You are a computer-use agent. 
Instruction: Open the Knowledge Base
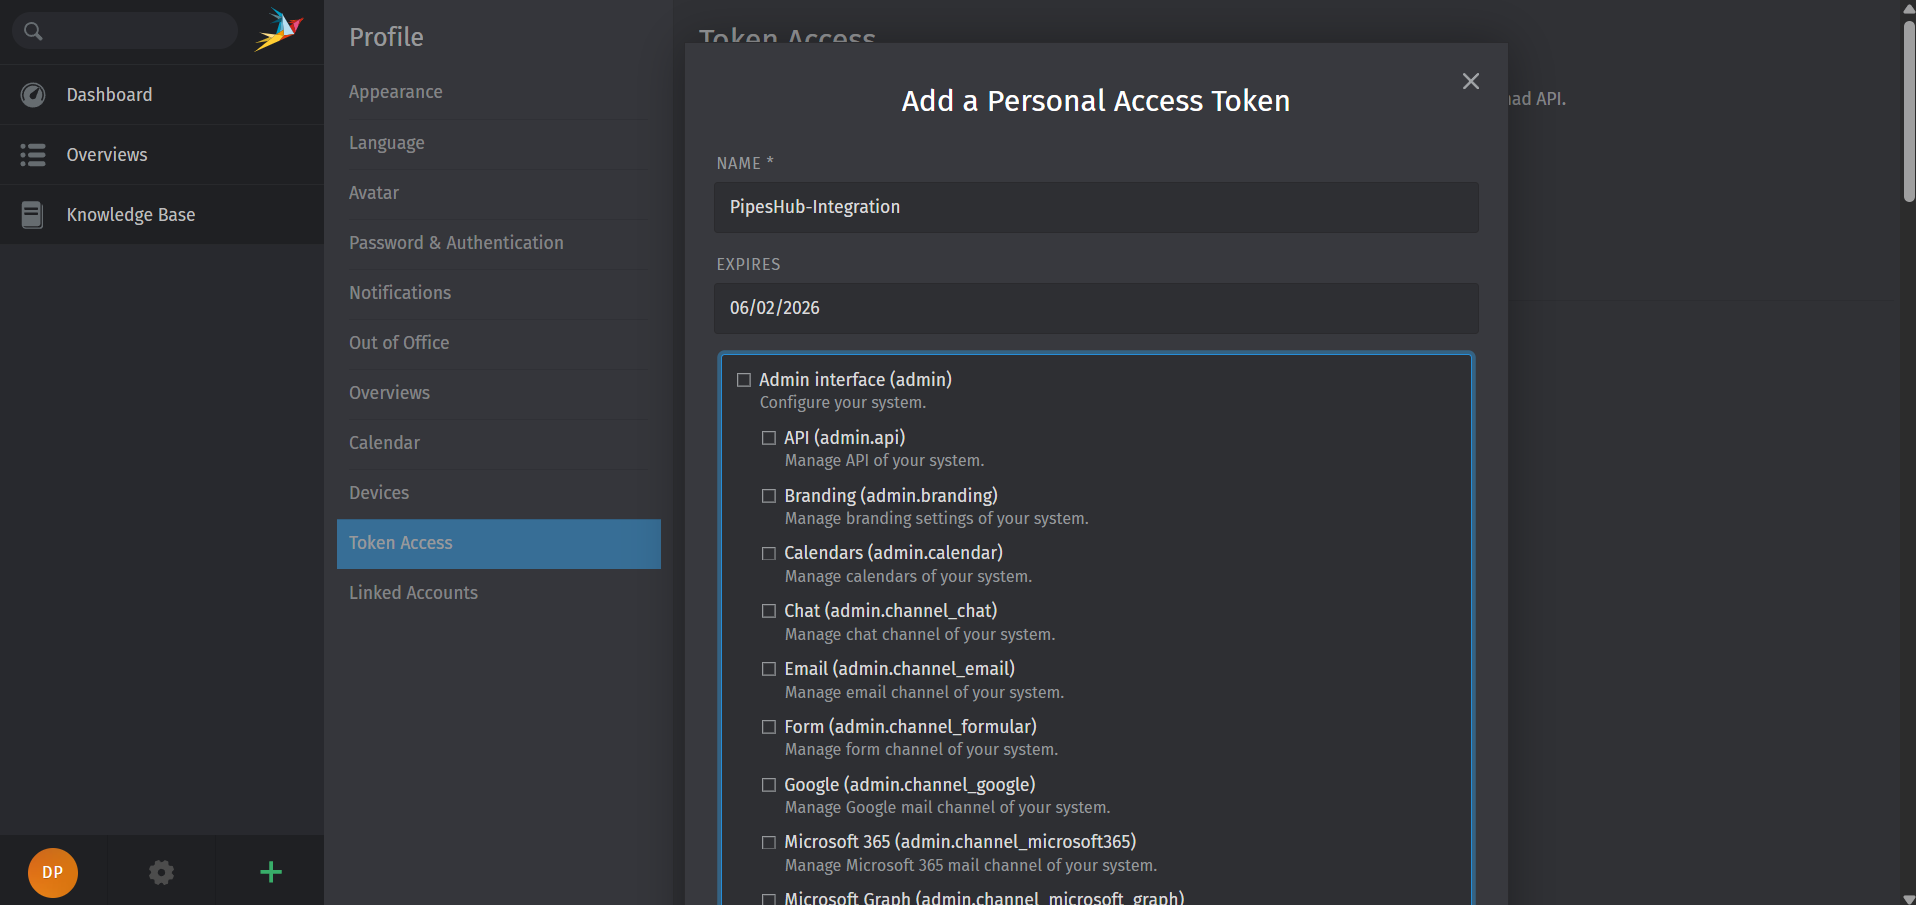point(130,214)
